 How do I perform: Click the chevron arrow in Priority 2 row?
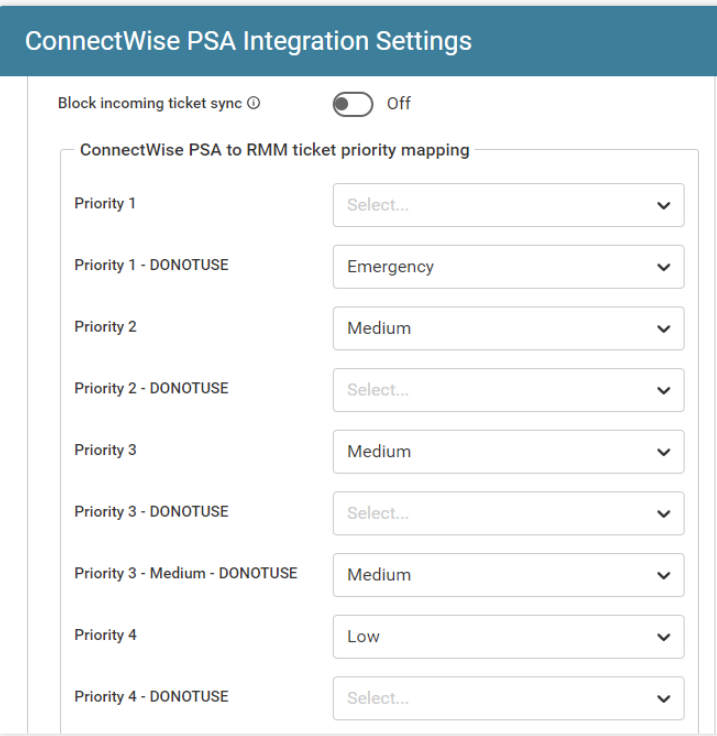pyautogui.click(x=663, y=328)
